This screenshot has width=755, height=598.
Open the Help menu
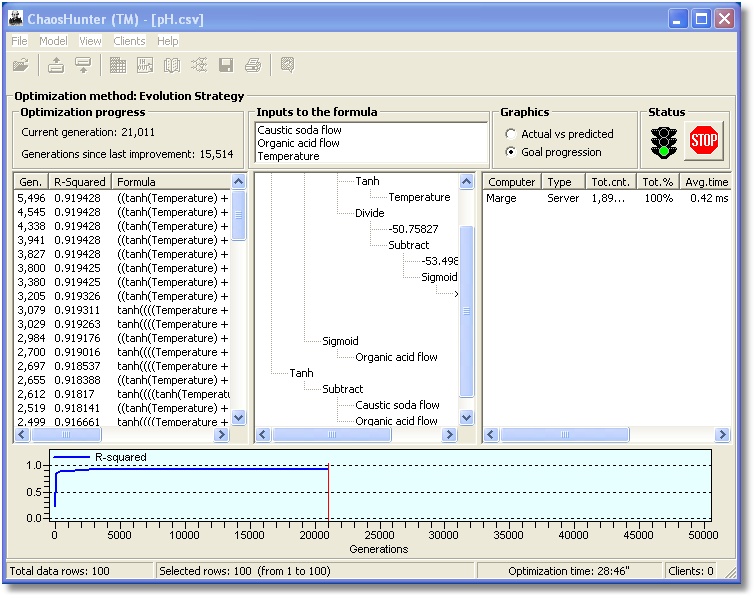click(x=168, y=41)
